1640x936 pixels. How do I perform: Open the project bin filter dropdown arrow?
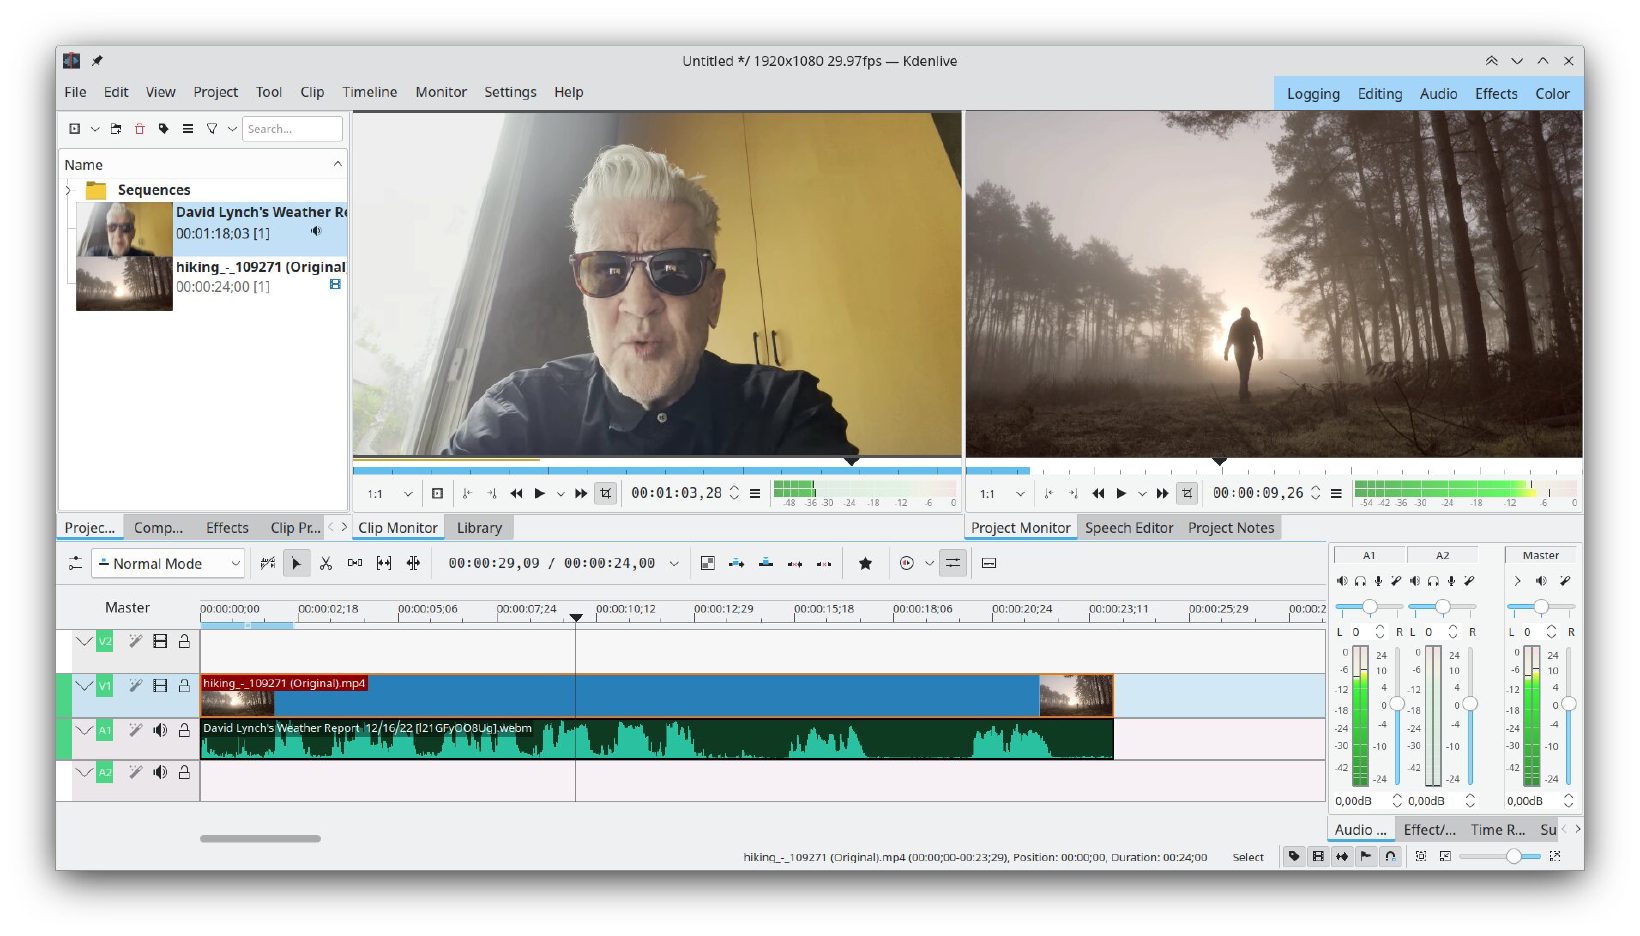(232, 129)
